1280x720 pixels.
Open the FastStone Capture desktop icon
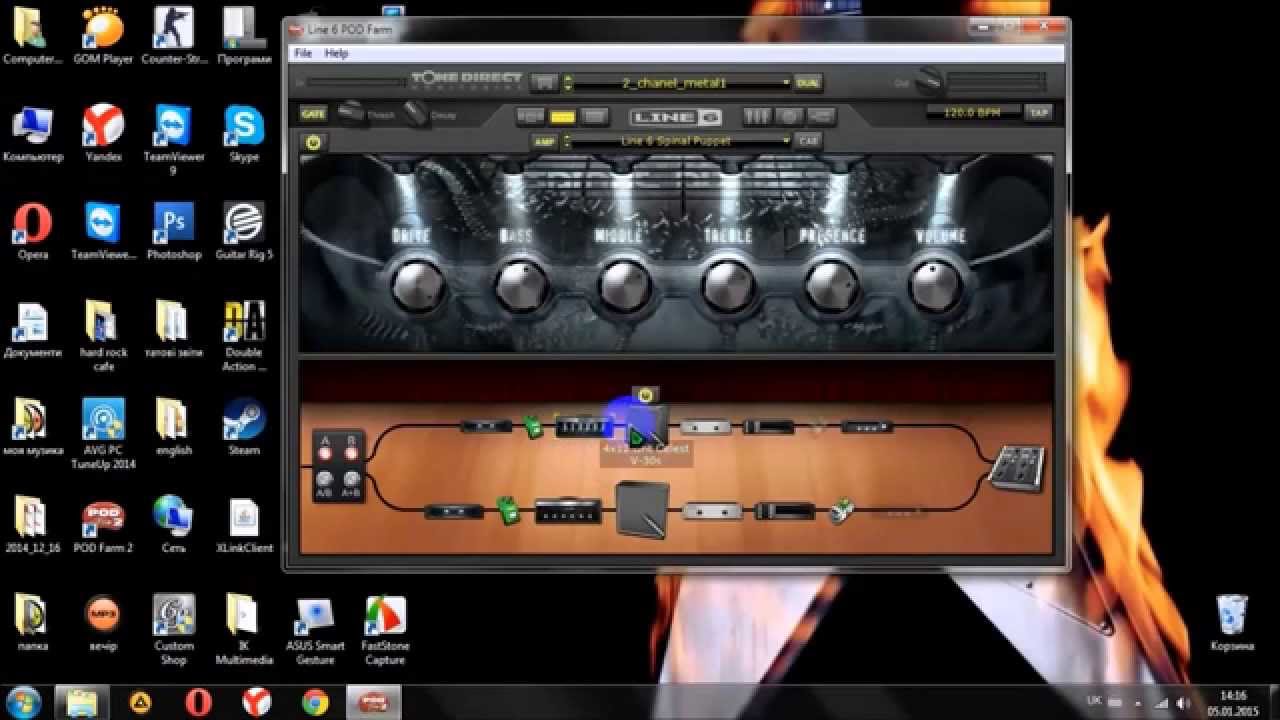[x=385, y=630]
